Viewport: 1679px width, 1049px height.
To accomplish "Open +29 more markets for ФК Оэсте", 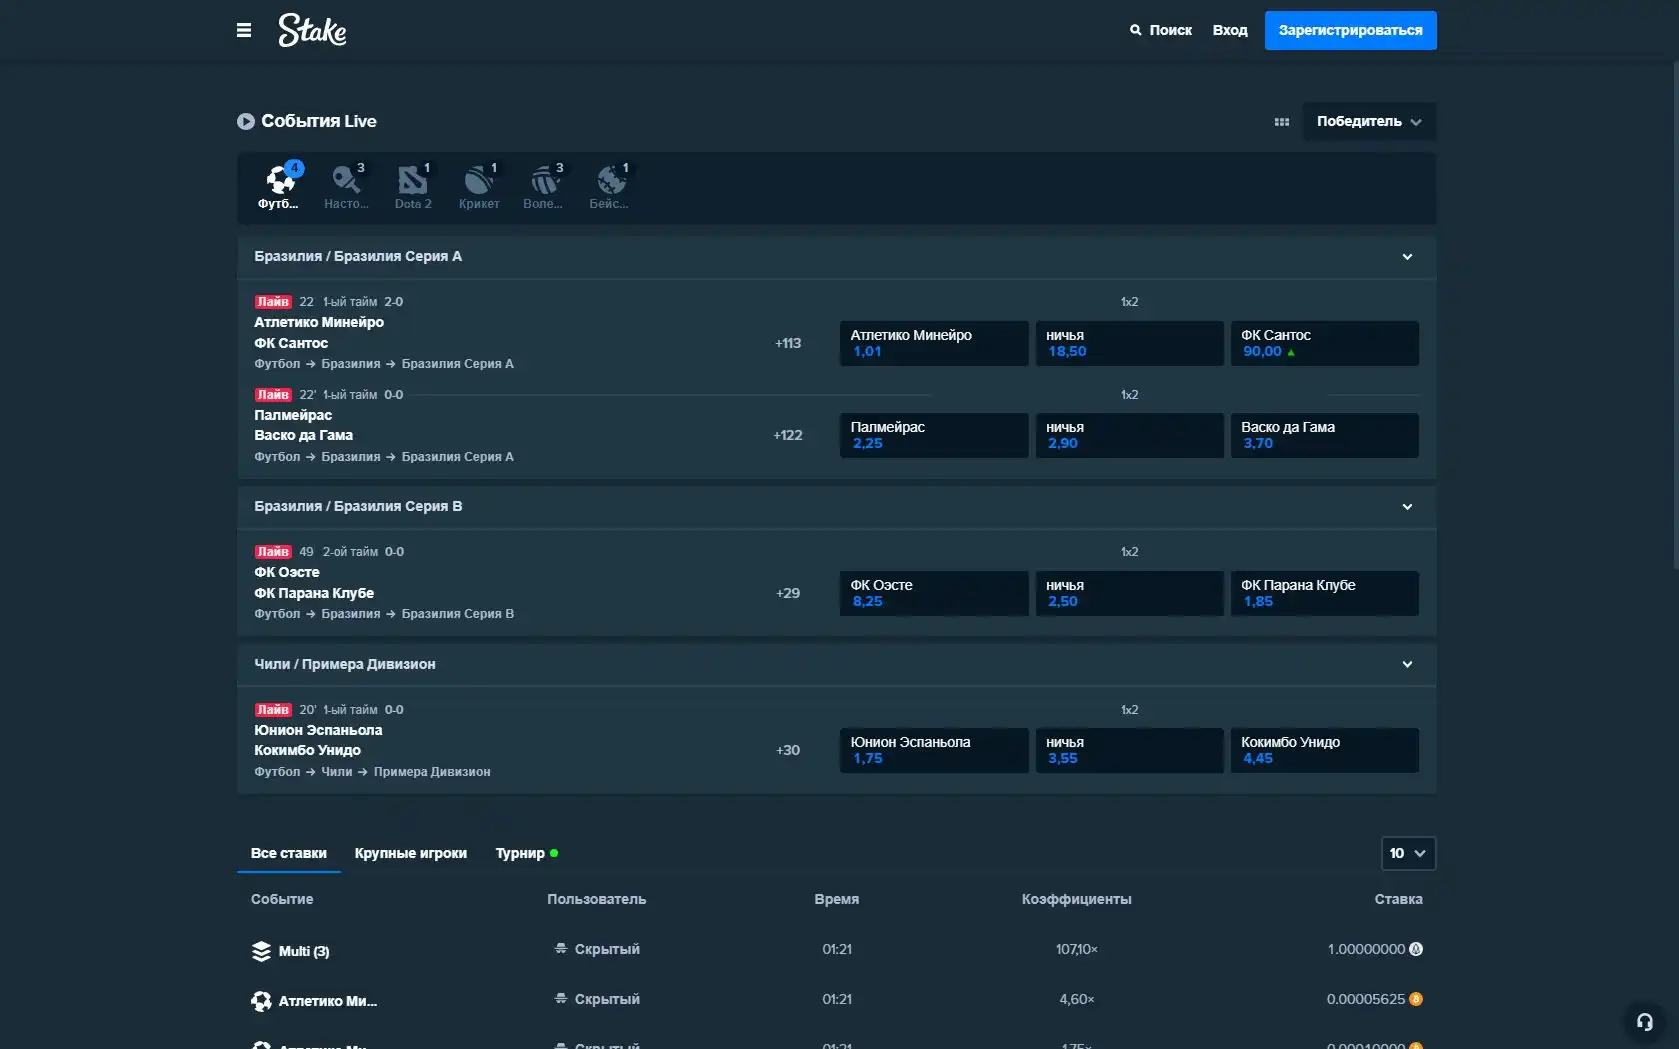I will point(788,593).
